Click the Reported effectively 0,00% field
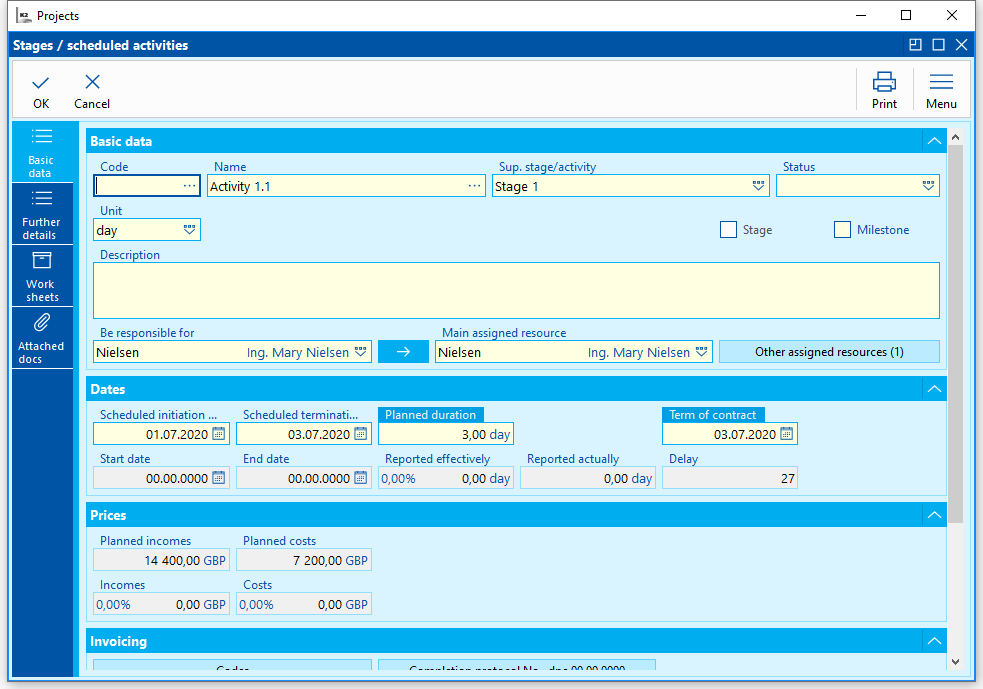This screenshot has width=983, height=689. [x=446, y=478]
